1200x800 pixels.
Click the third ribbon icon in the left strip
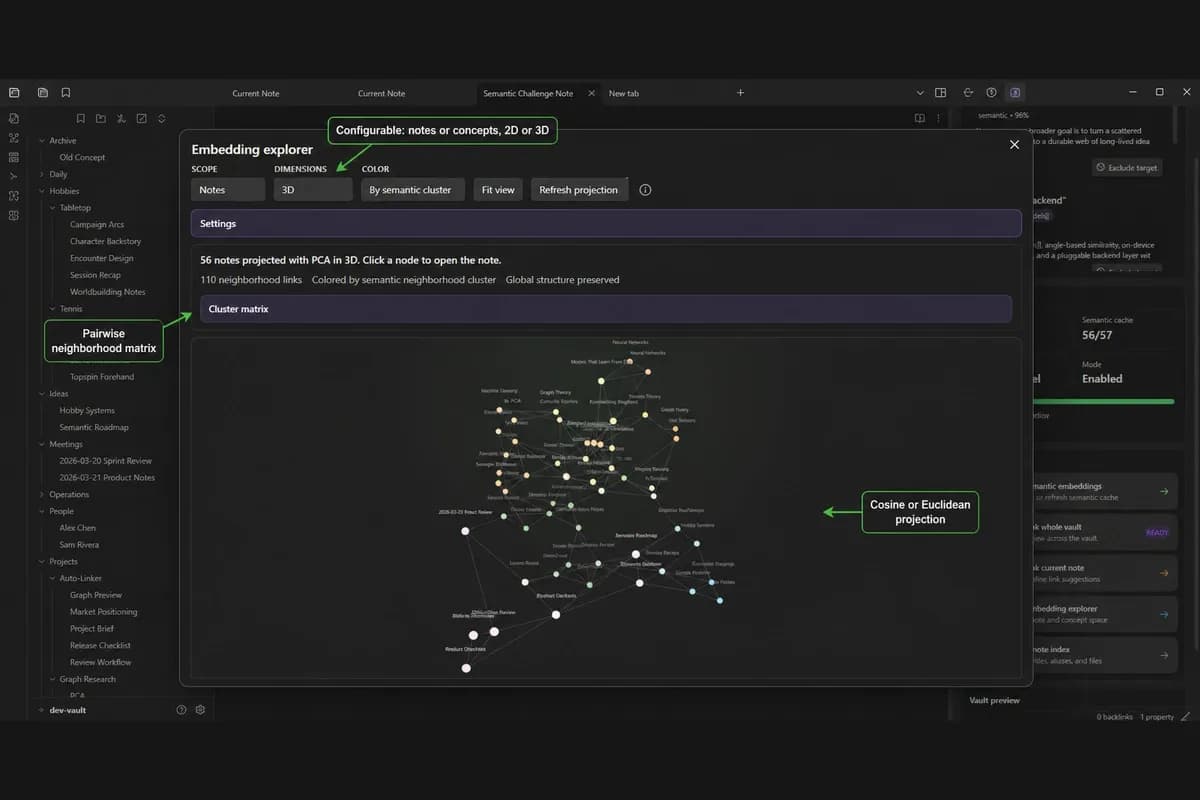14,157
